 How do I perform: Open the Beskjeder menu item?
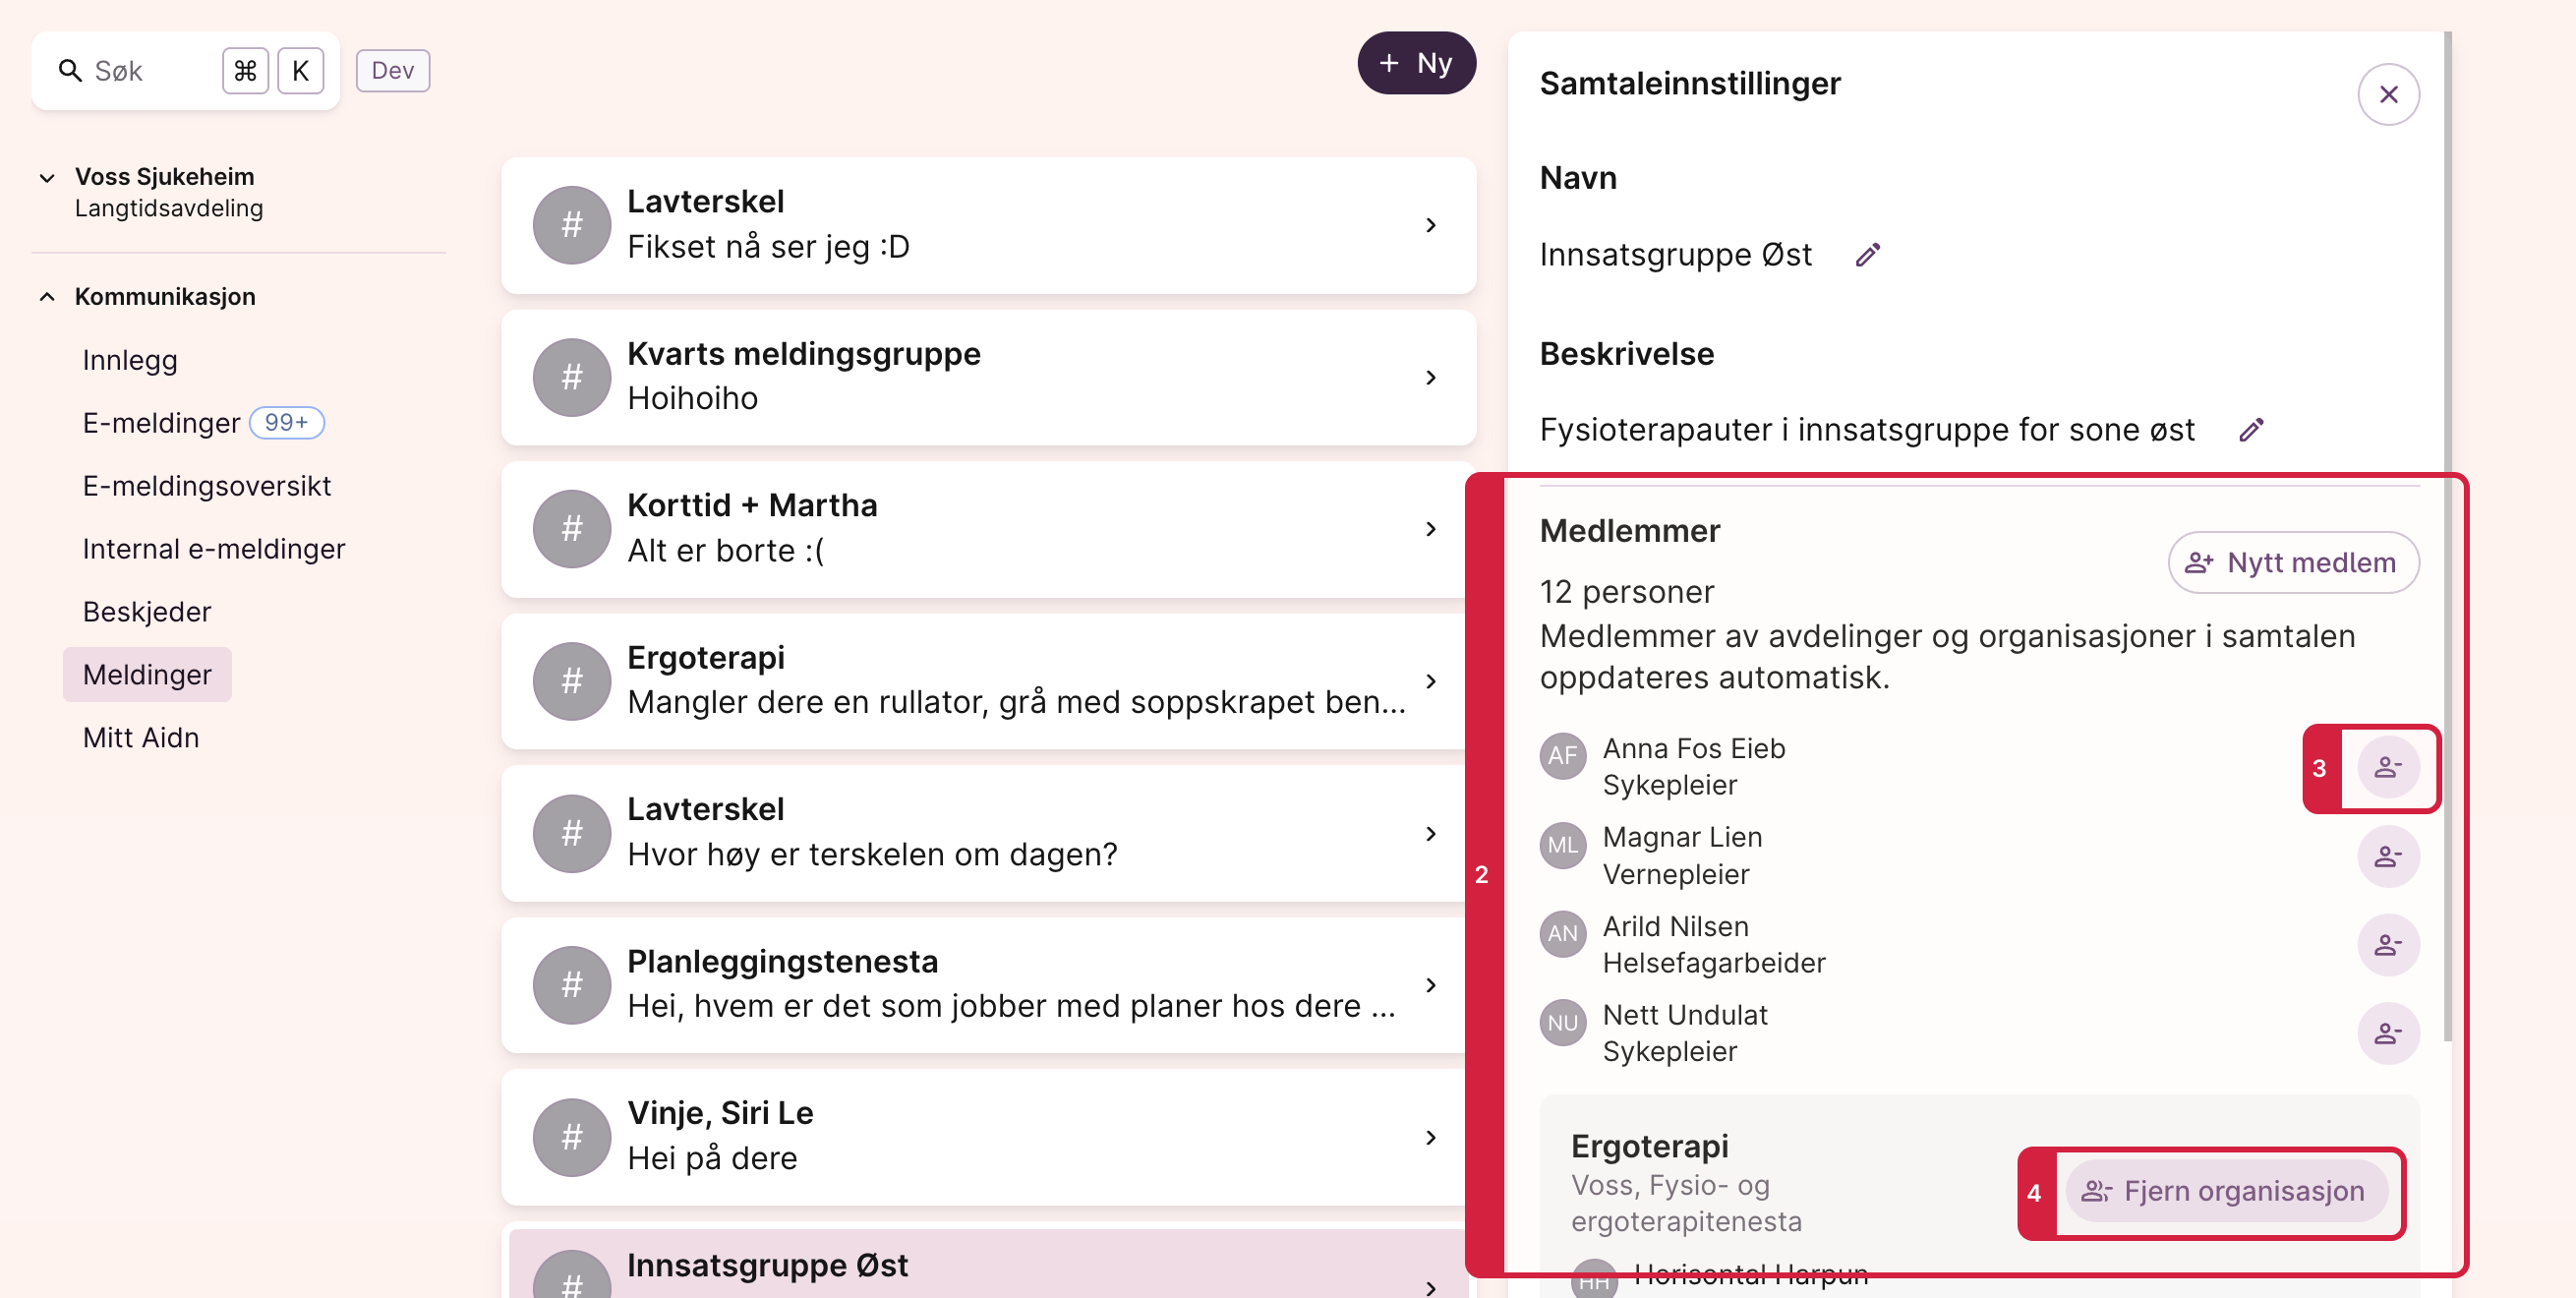[147, 612]
